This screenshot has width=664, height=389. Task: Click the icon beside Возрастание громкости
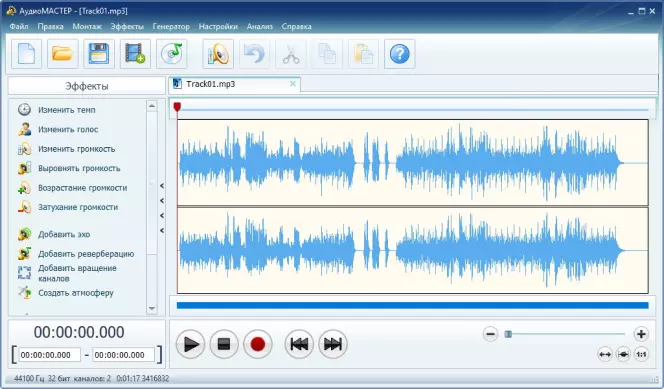(25, 188)
